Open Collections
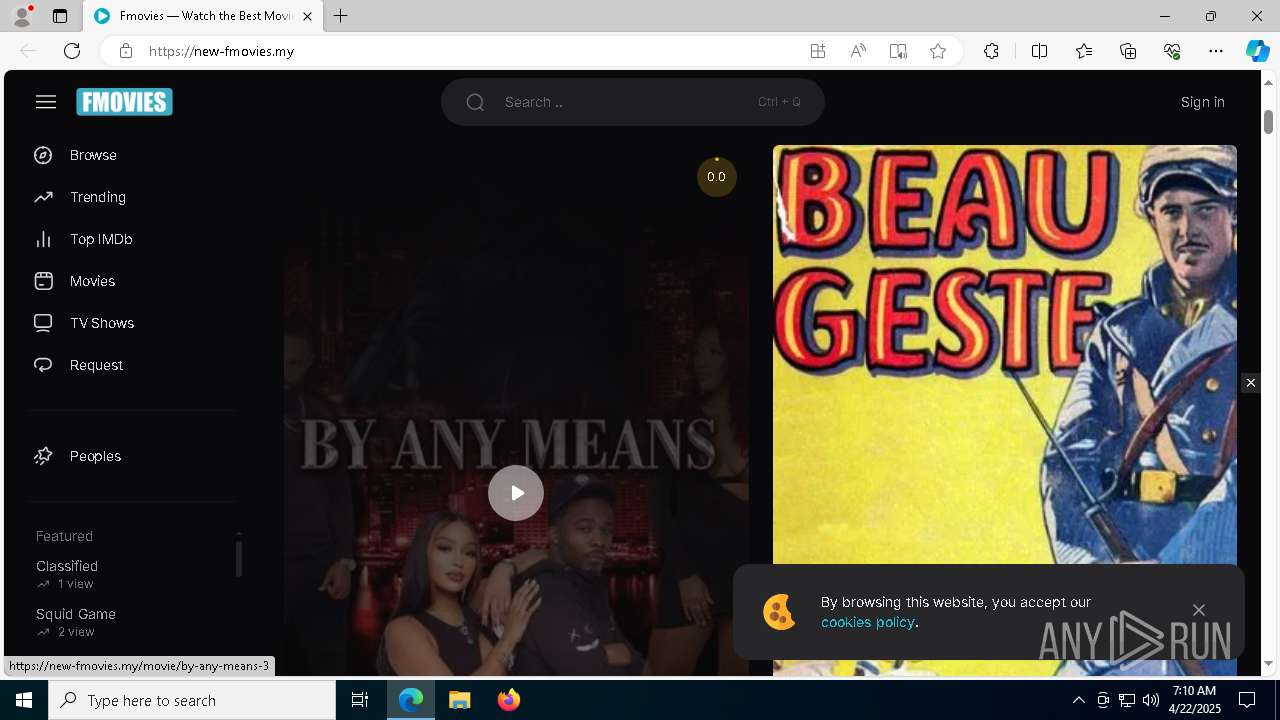The width and height of the screenshot is (1280, 720). [x=1128, y=51]
